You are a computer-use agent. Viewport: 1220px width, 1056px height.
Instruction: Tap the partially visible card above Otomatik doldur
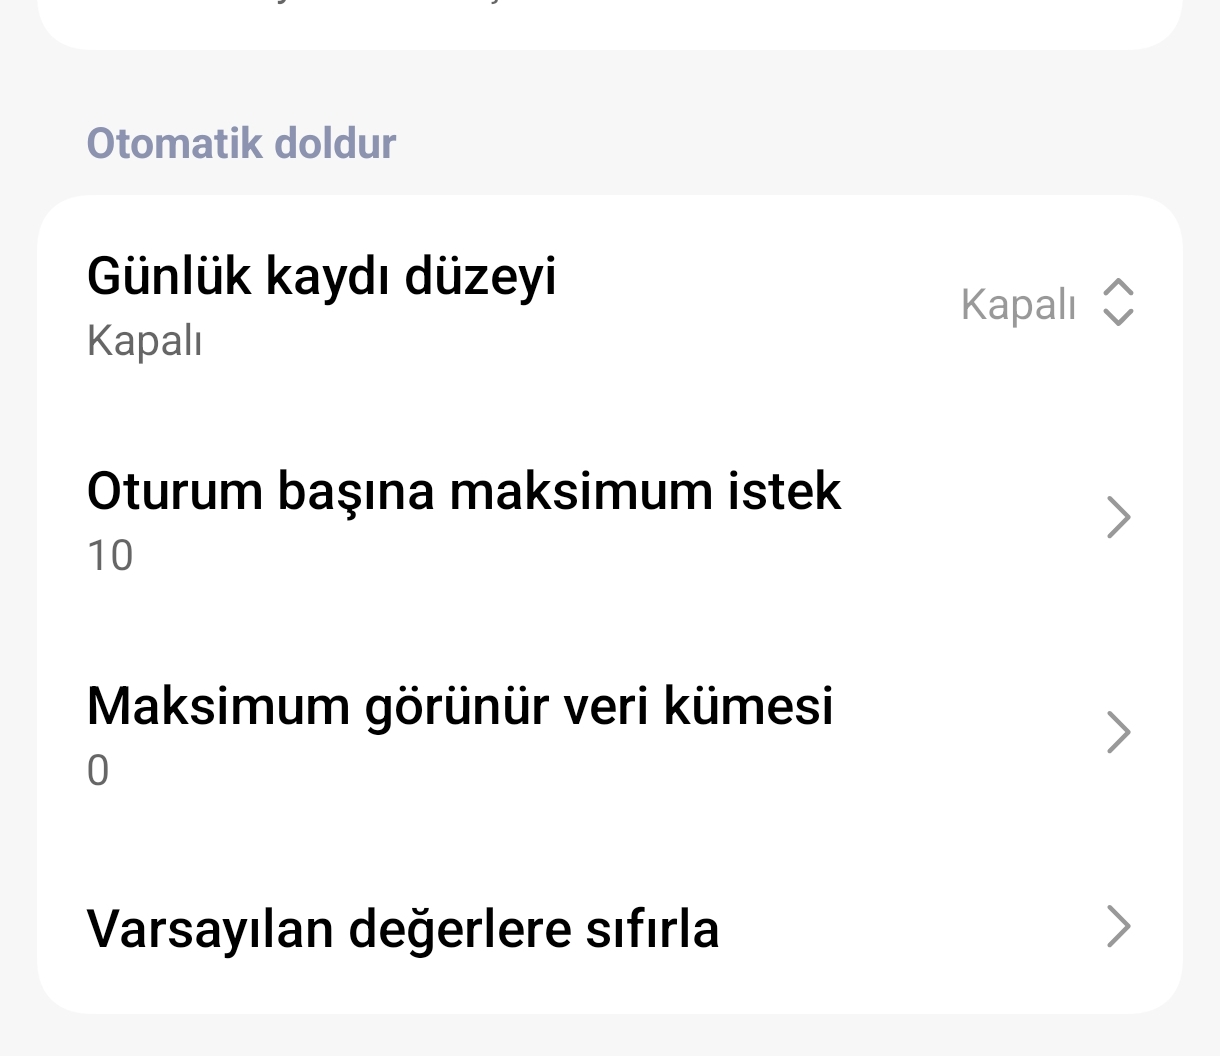[610, 24]
